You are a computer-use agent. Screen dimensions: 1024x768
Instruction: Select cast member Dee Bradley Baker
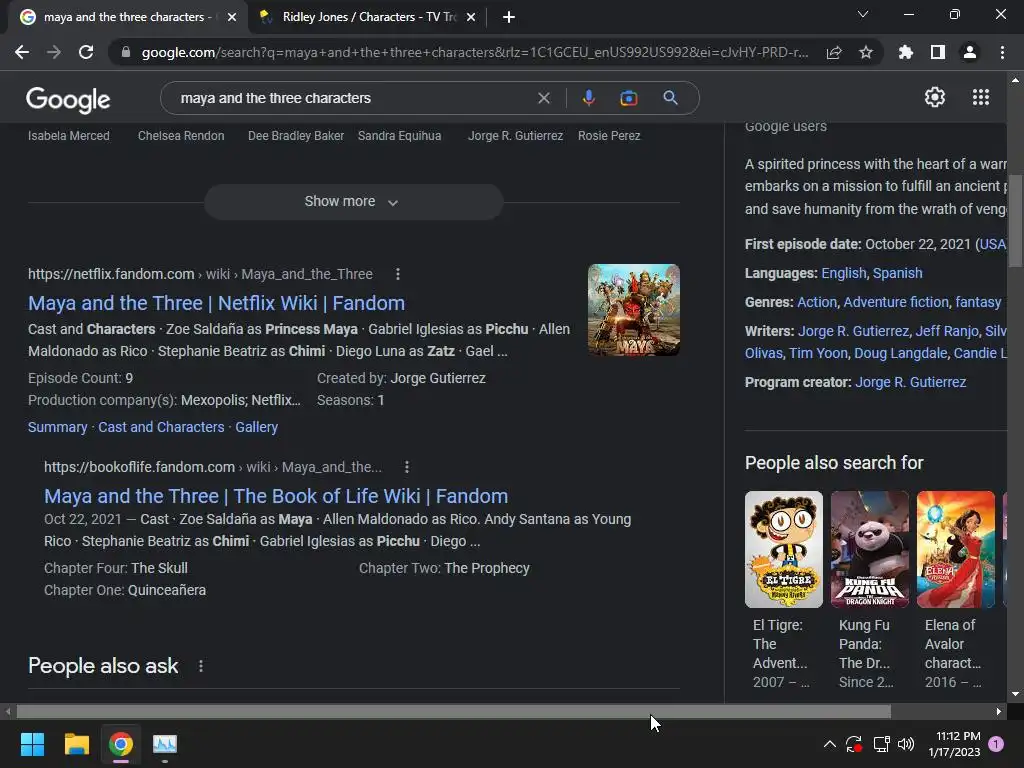(x=296, y=136)
